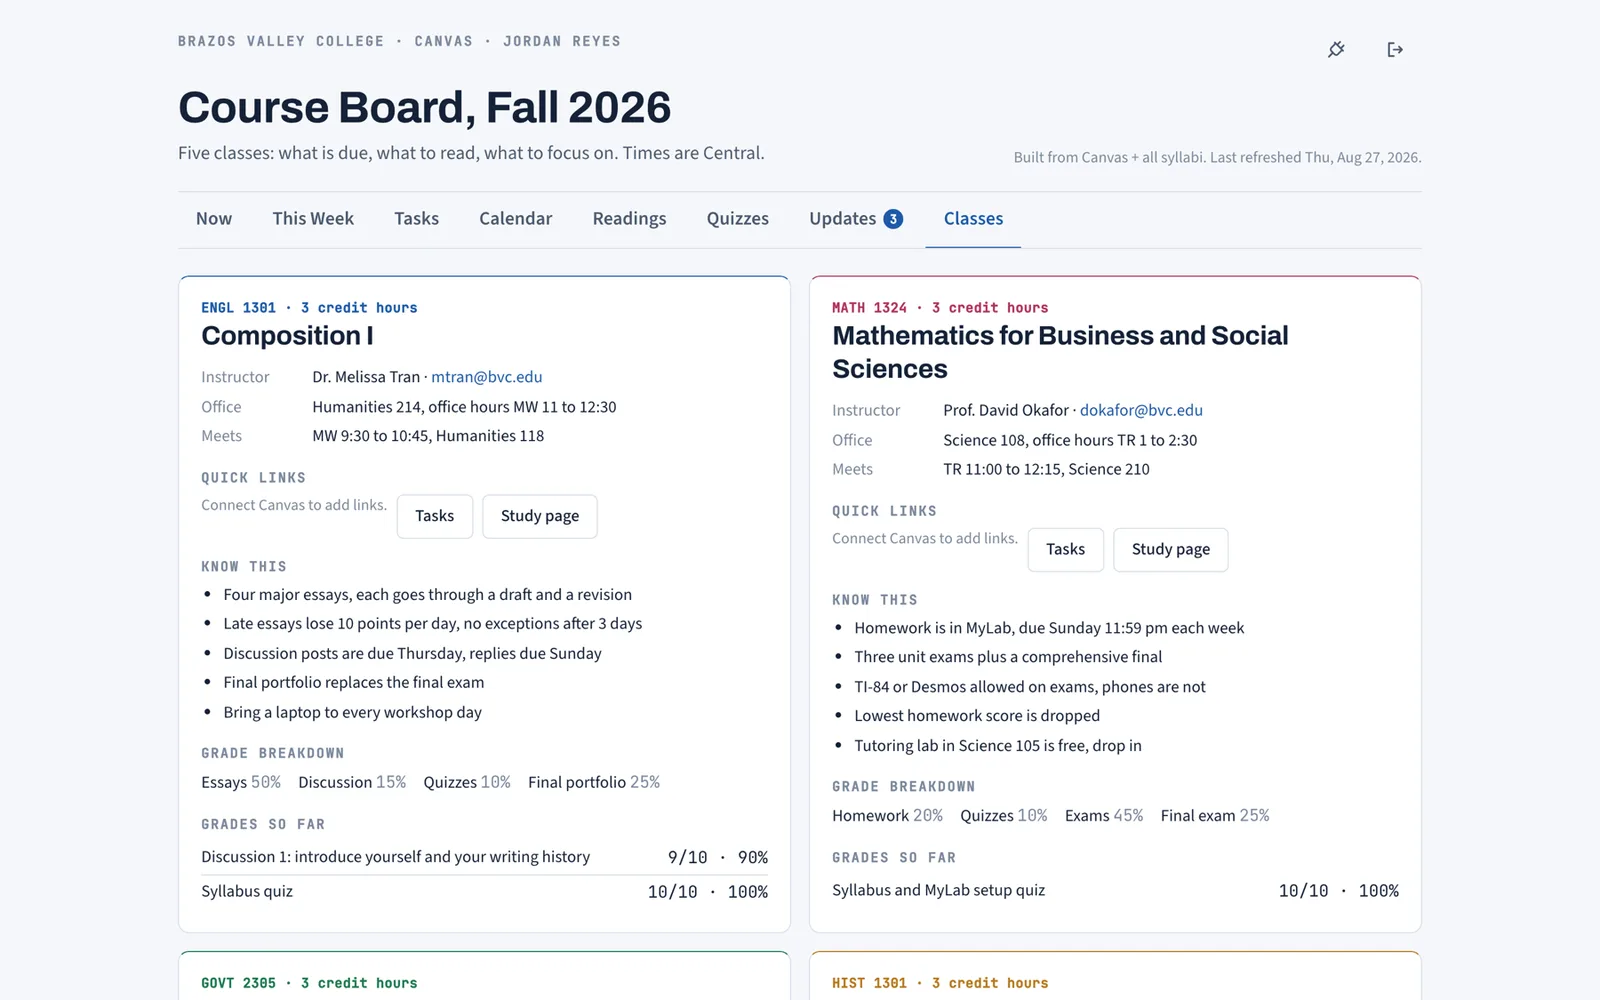The width and height of the screenshot is (1600, 1000).
Task: Click 'Homework 20%' in Math grade breakdown
Action: (x=888, y=815)
